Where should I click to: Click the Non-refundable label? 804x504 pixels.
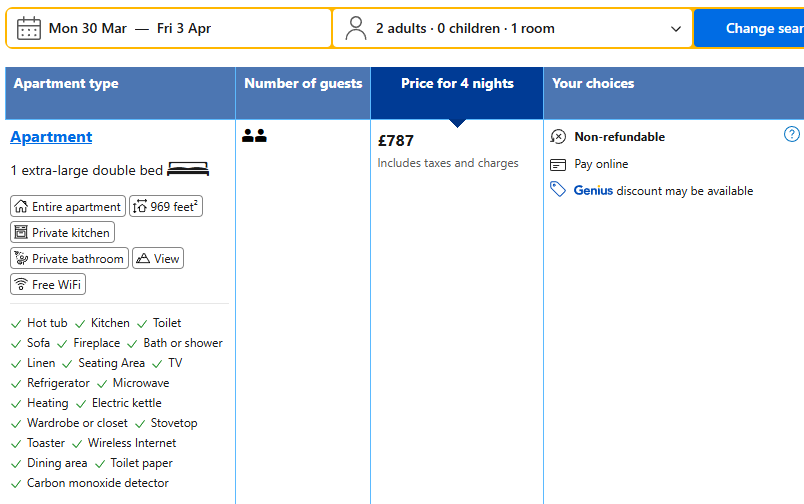(619, 136)
